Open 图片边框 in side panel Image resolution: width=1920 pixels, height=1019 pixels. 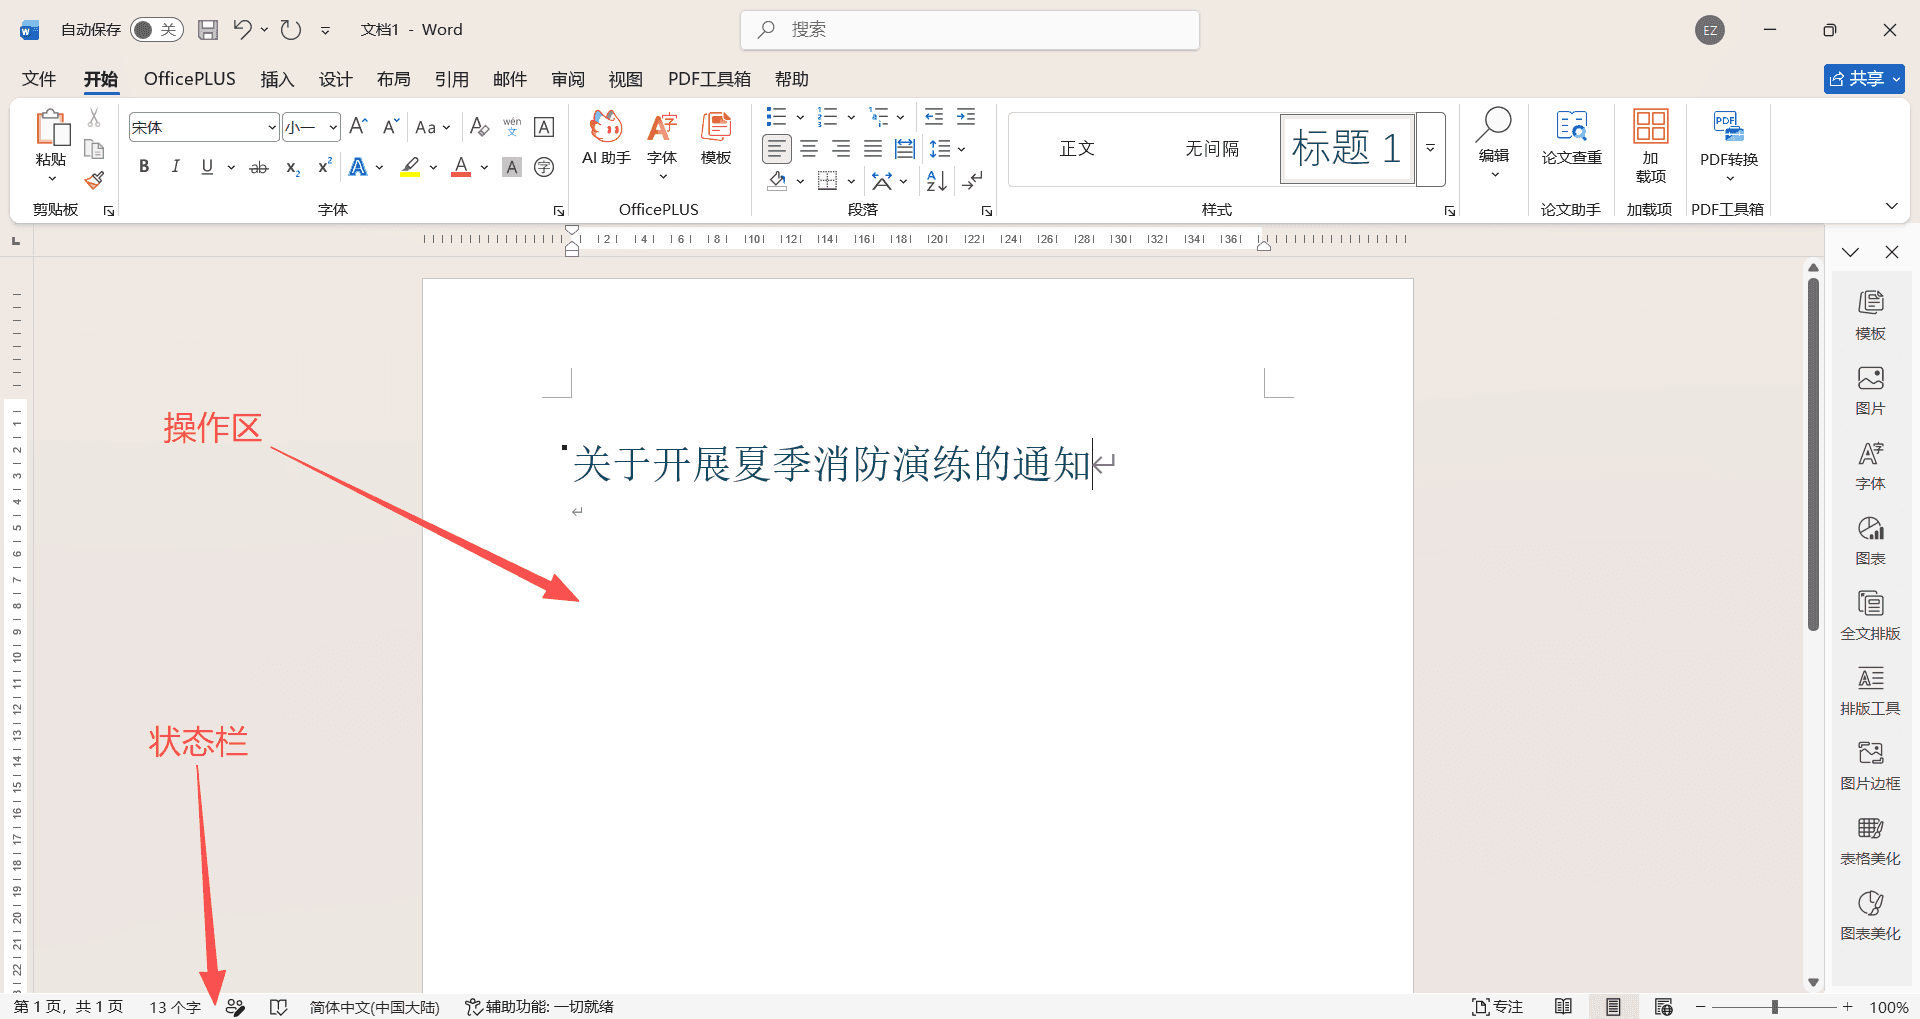tap(1870, 765)
